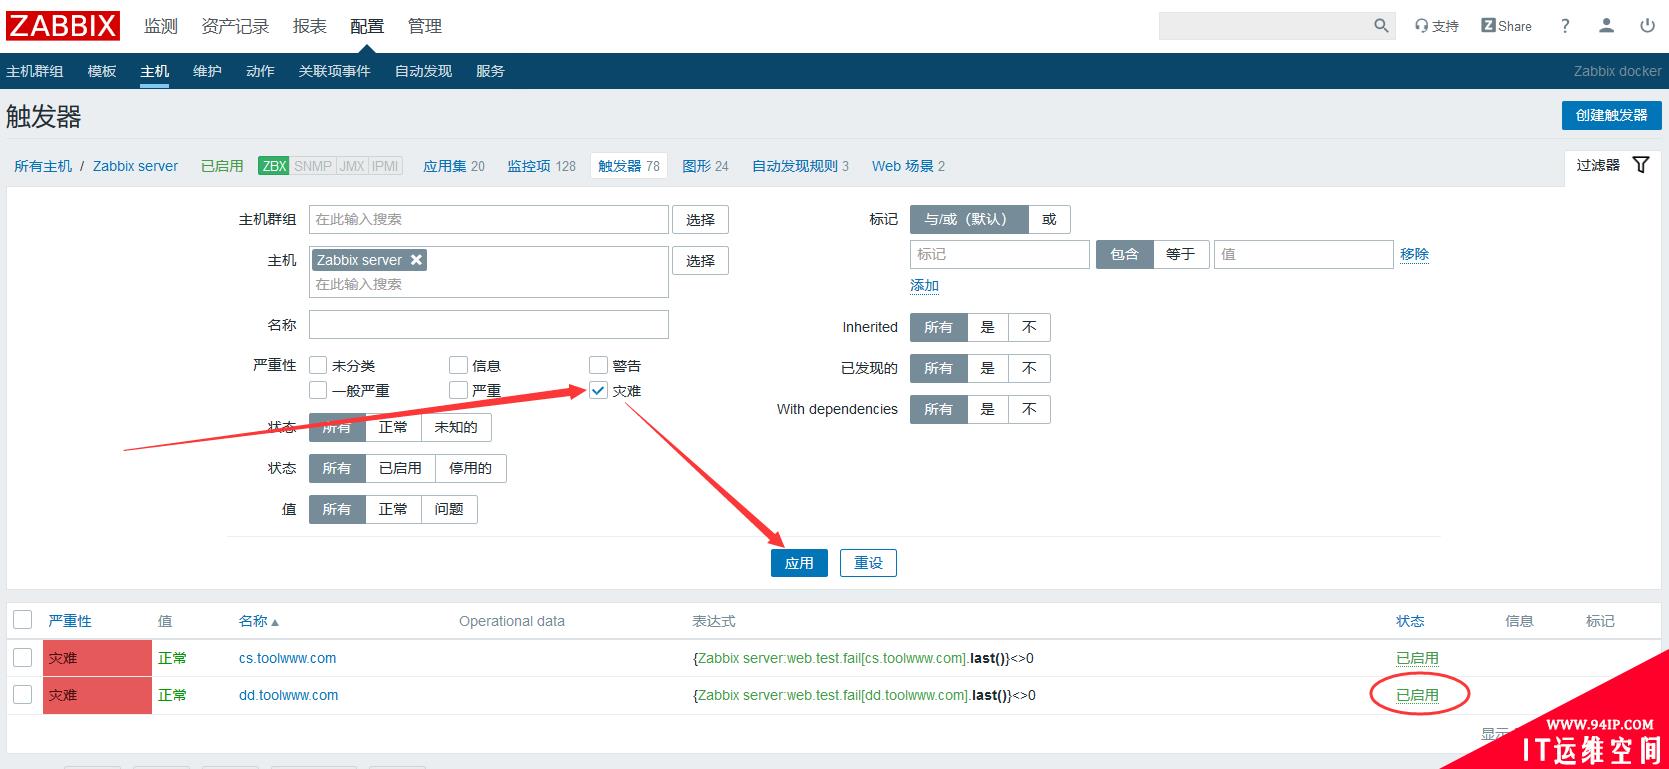Check the 信息 severity checkbox

[x=458, y=365]
